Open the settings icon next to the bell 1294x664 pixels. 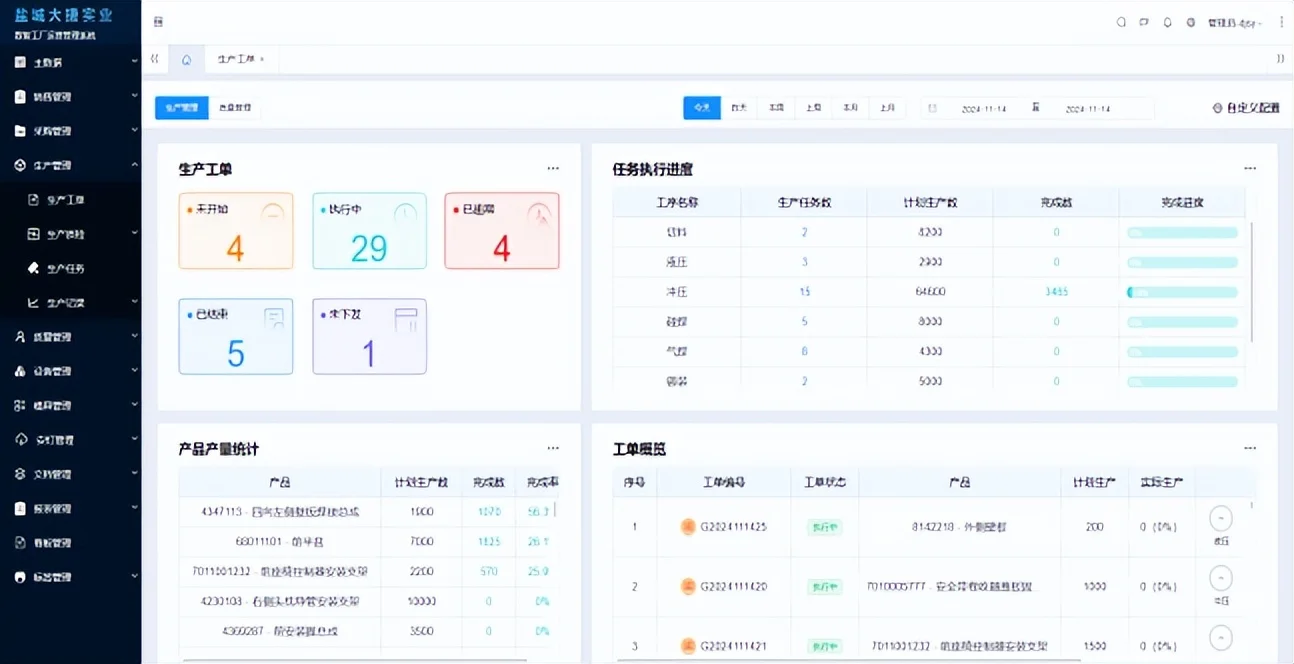[1190, 21]
